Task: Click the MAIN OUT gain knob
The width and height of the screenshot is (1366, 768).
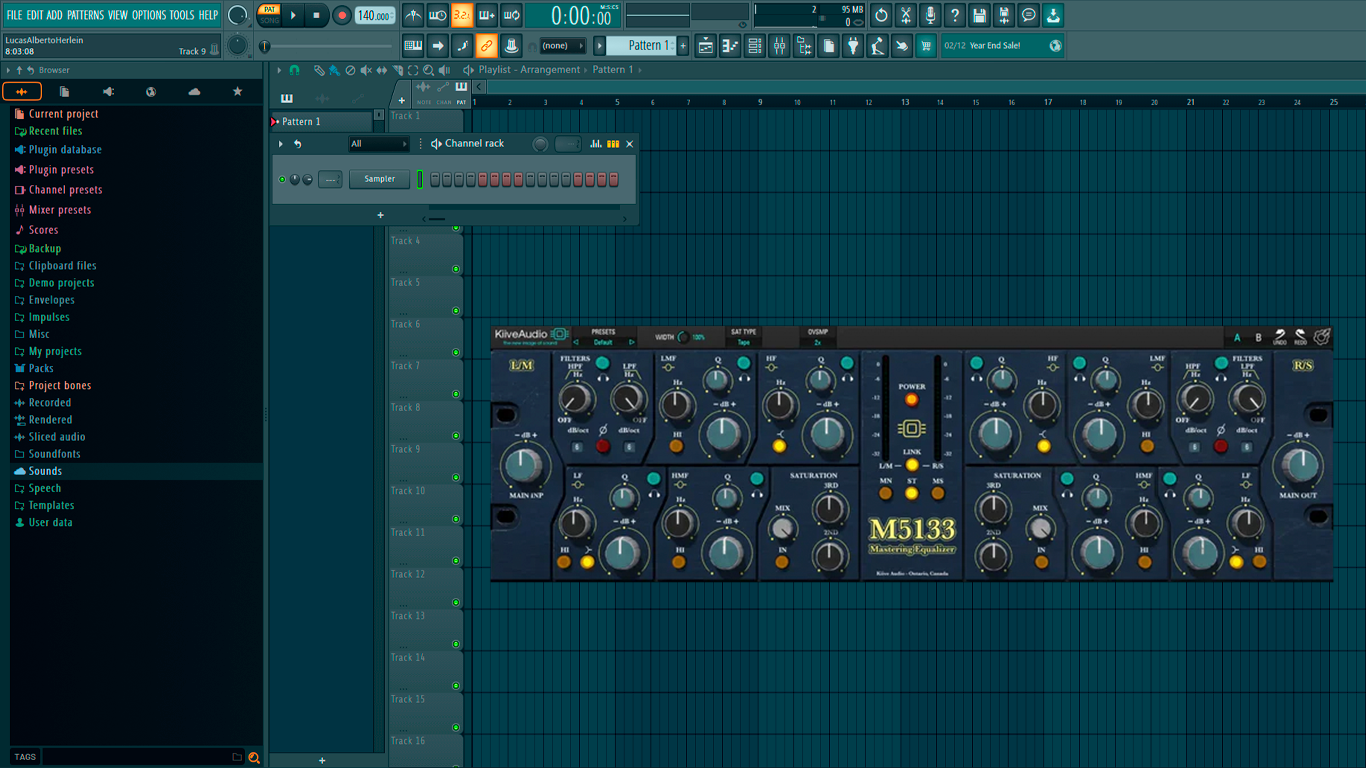Action: [1298, 466]
